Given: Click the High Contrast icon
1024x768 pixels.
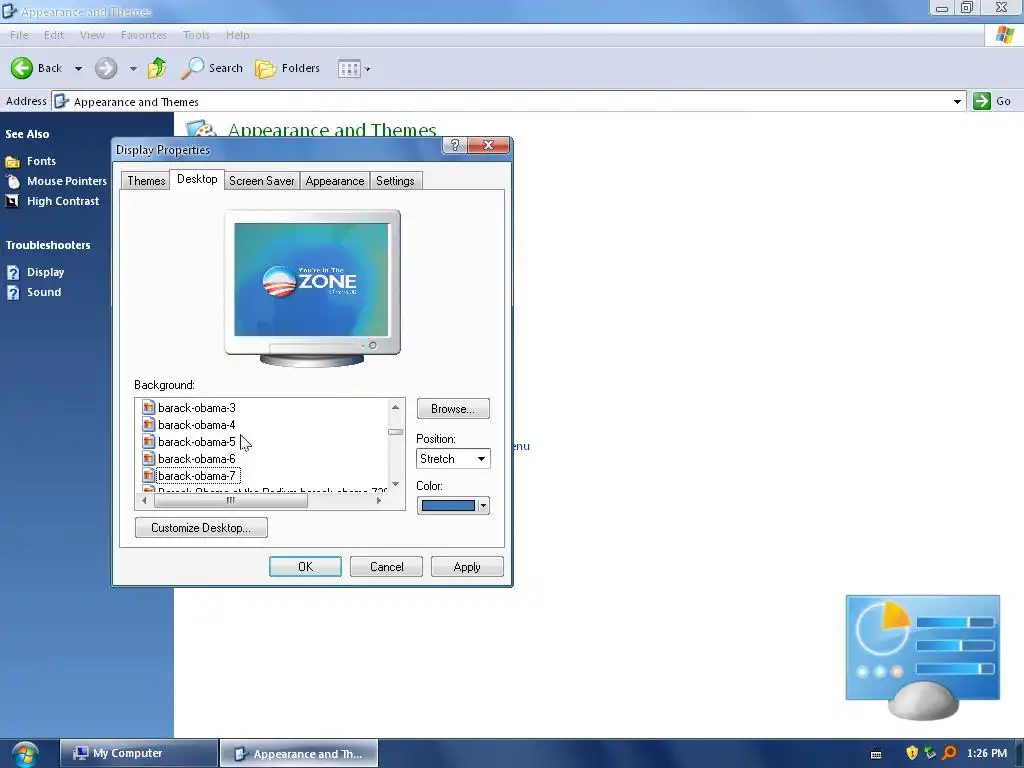Looking at the screenshot, I should click(12, 201).
